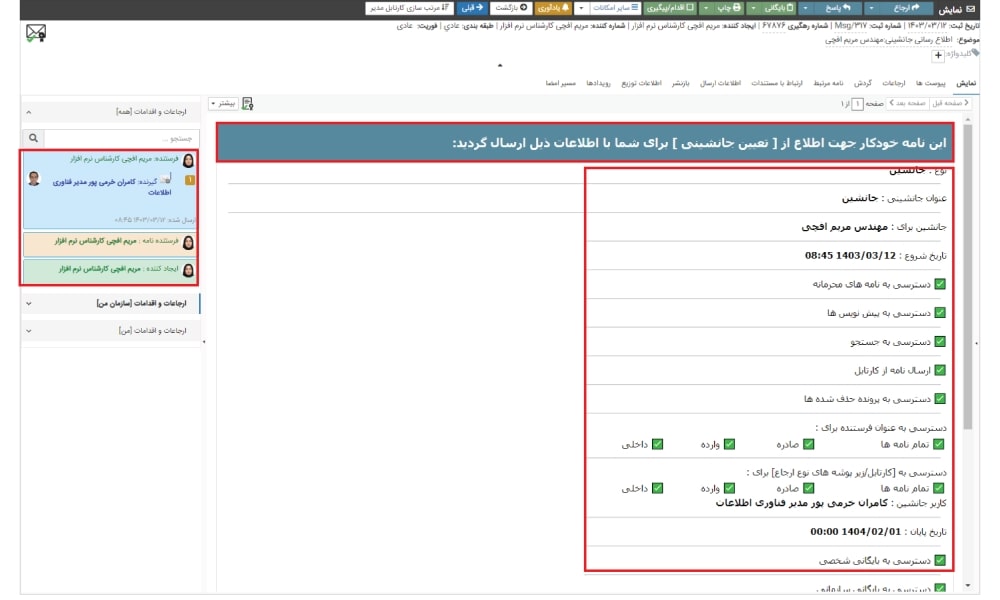
Task: Click the envelope icon in top-left corner
Action: pos(37,32)
